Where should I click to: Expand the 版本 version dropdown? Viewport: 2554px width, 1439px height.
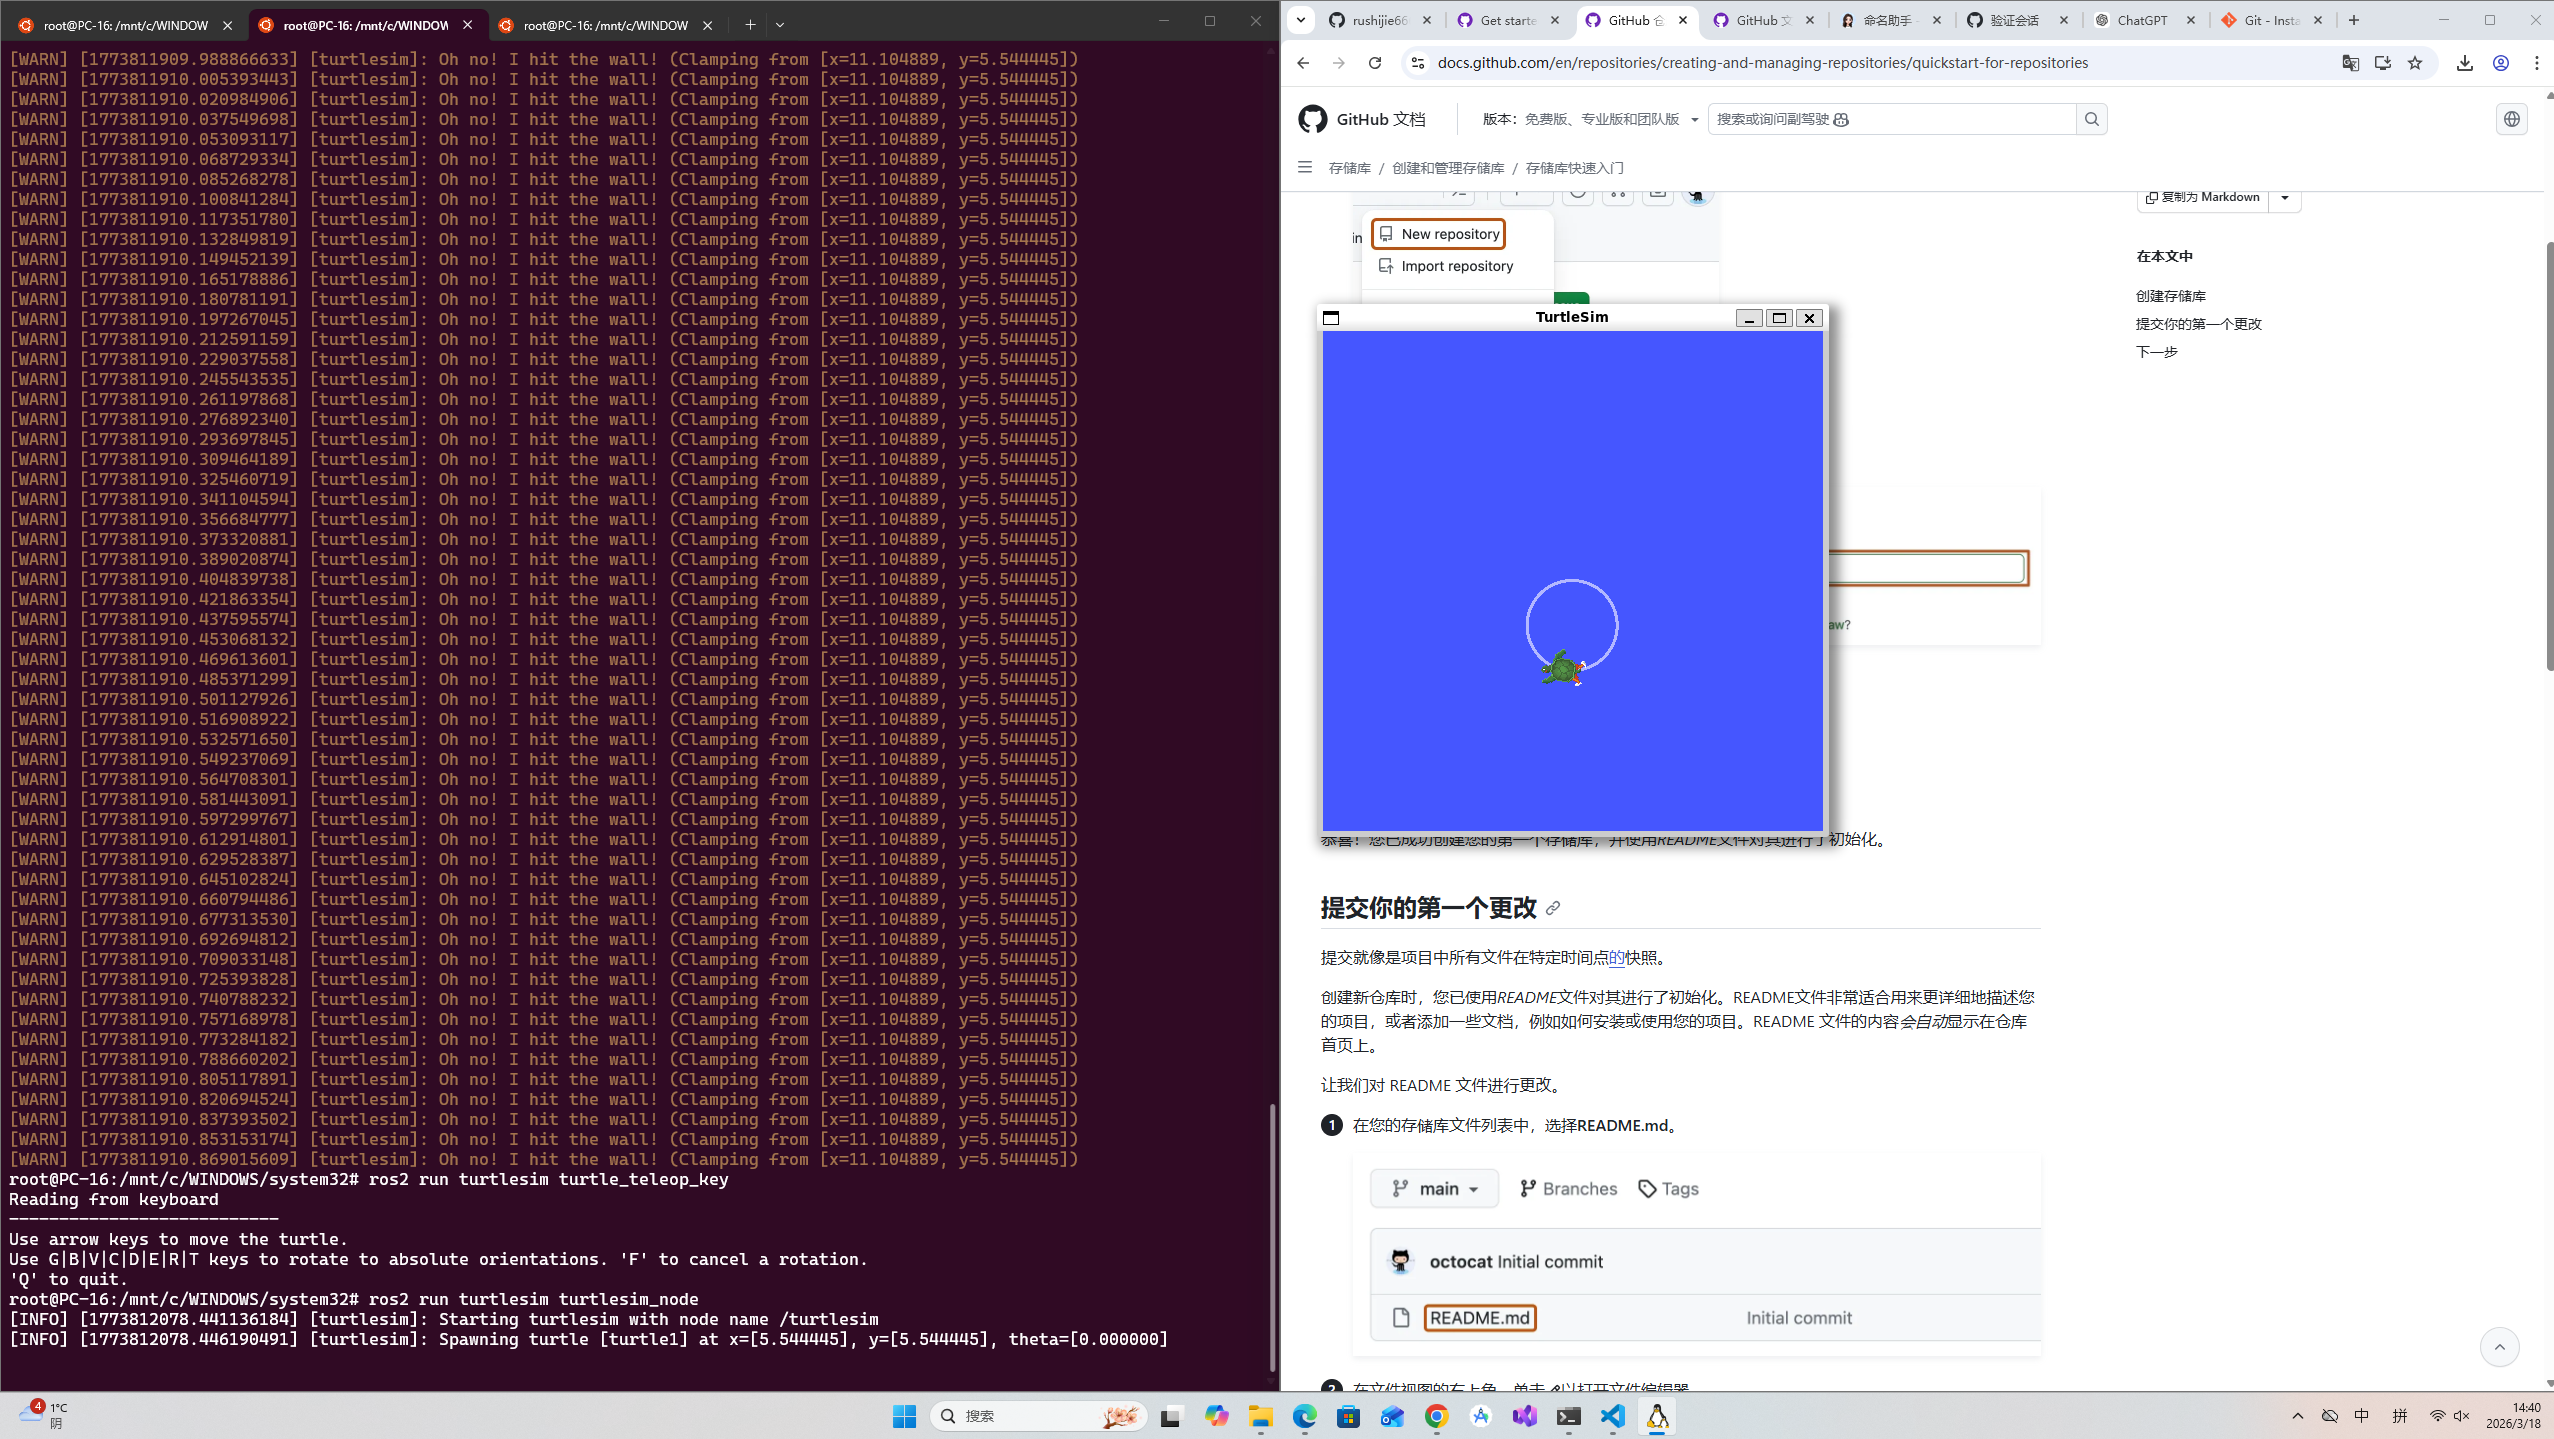pyautogui.click(x=1694, y=119)
